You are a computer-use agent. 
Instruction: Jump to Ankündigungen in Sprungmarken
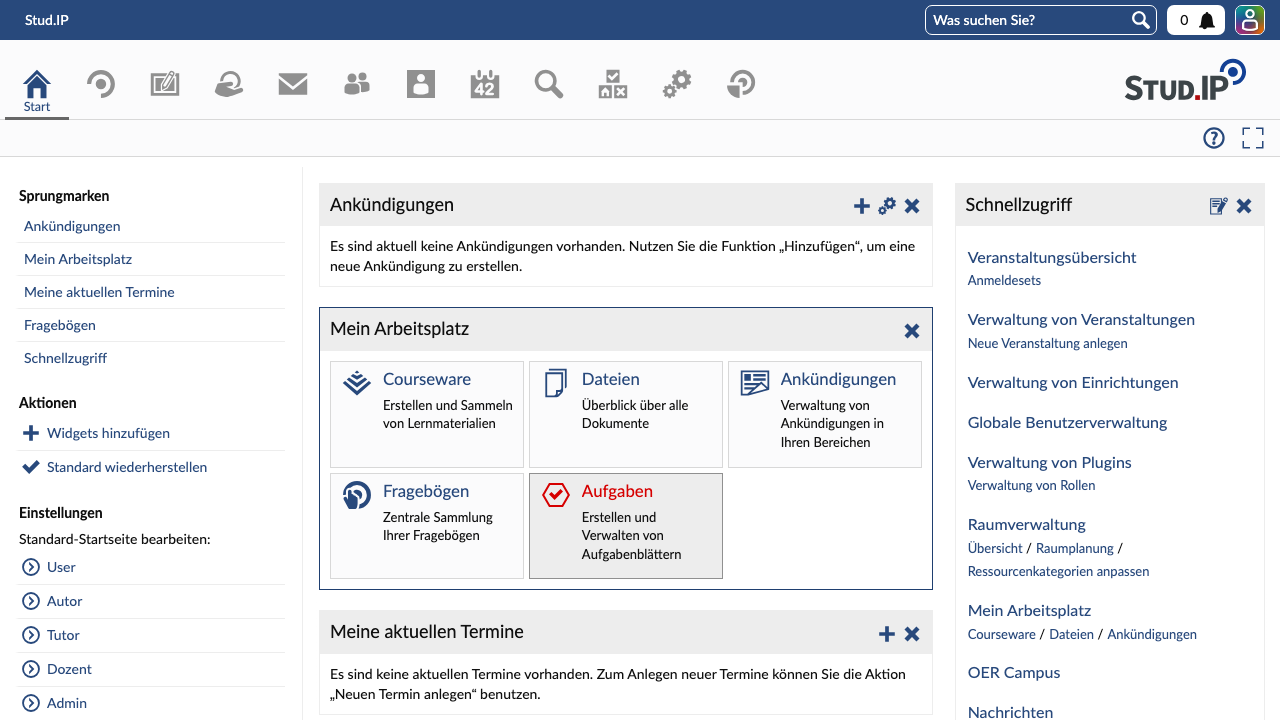tap(72, 226)
